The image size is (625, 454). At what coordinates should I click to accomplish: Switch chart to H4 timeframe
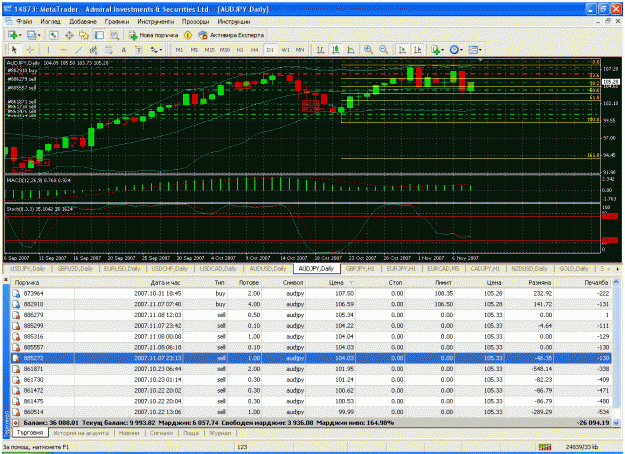255,50
